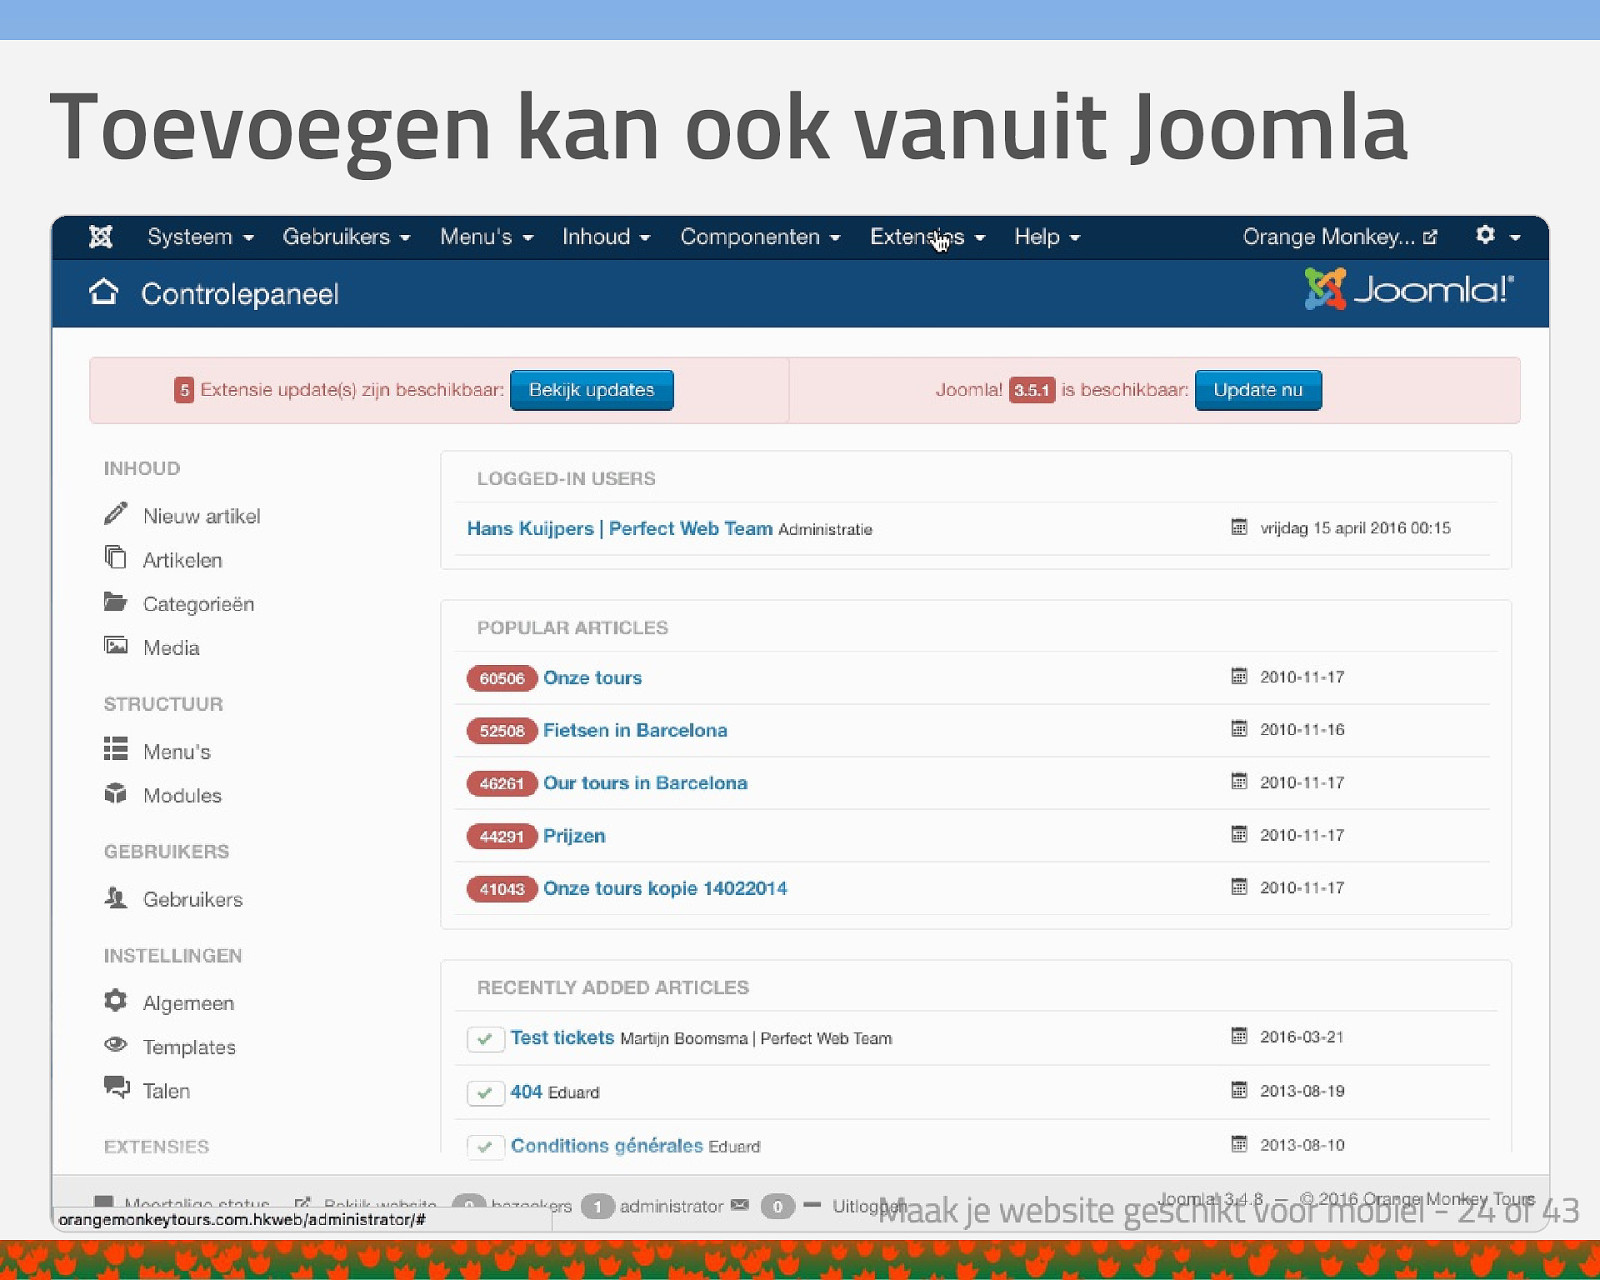
Task: Open Gebruikers under Gebruikers section
Action: pyautogui.click(x=193, y=900)
